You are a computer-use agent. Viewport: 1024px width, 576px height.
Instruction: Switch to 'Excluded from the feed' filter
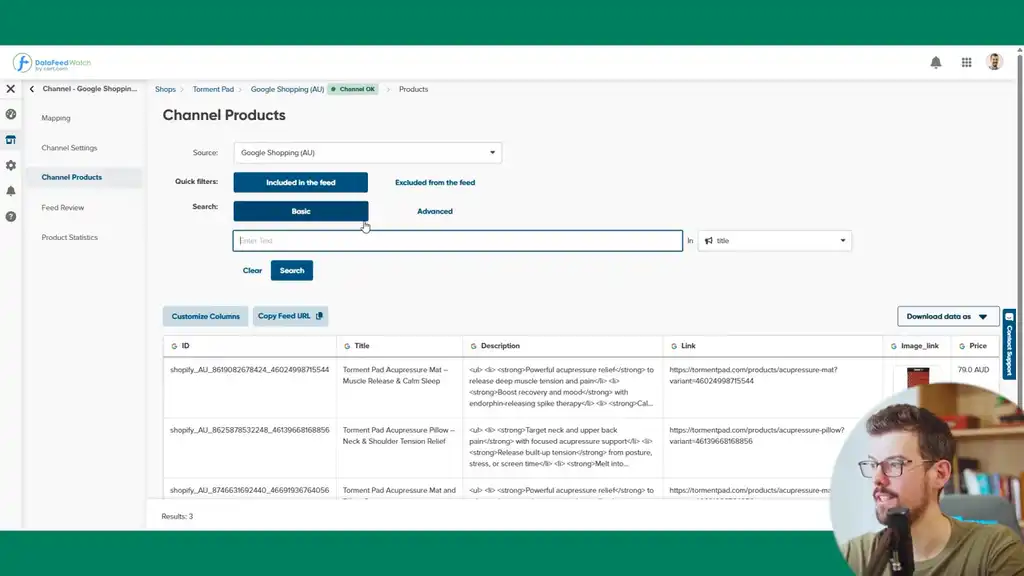(x=435, y=183)
